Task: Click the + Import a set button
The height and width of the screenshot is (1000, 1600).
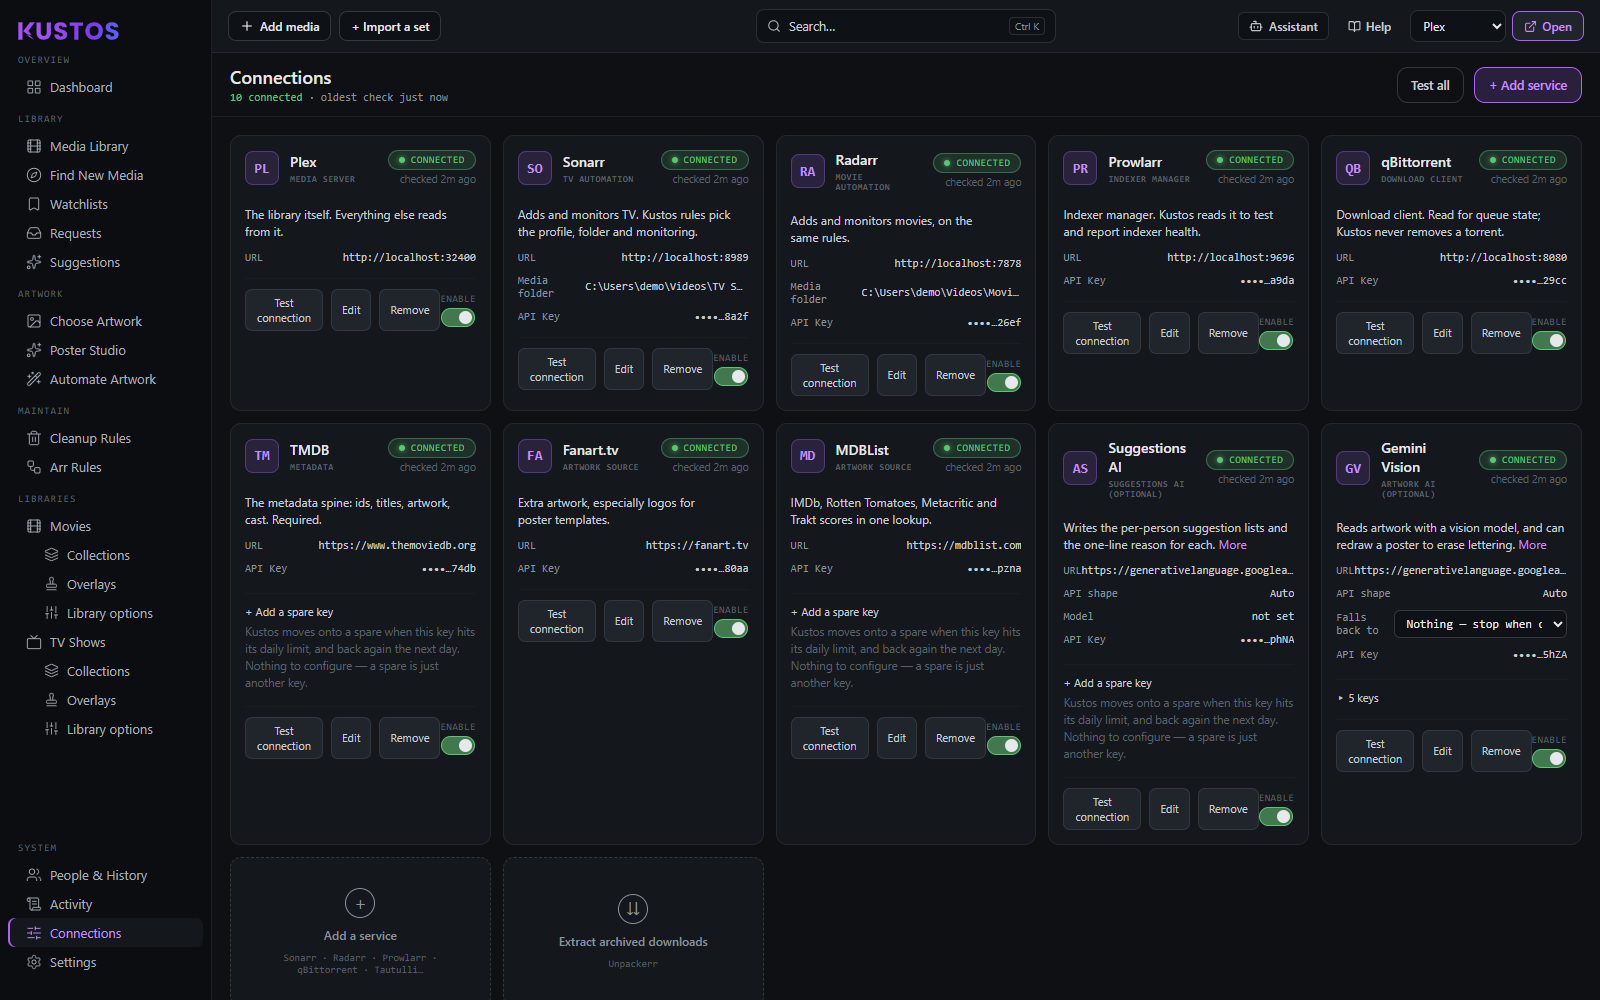Action: pyautogui.click(x=390, y=27)
